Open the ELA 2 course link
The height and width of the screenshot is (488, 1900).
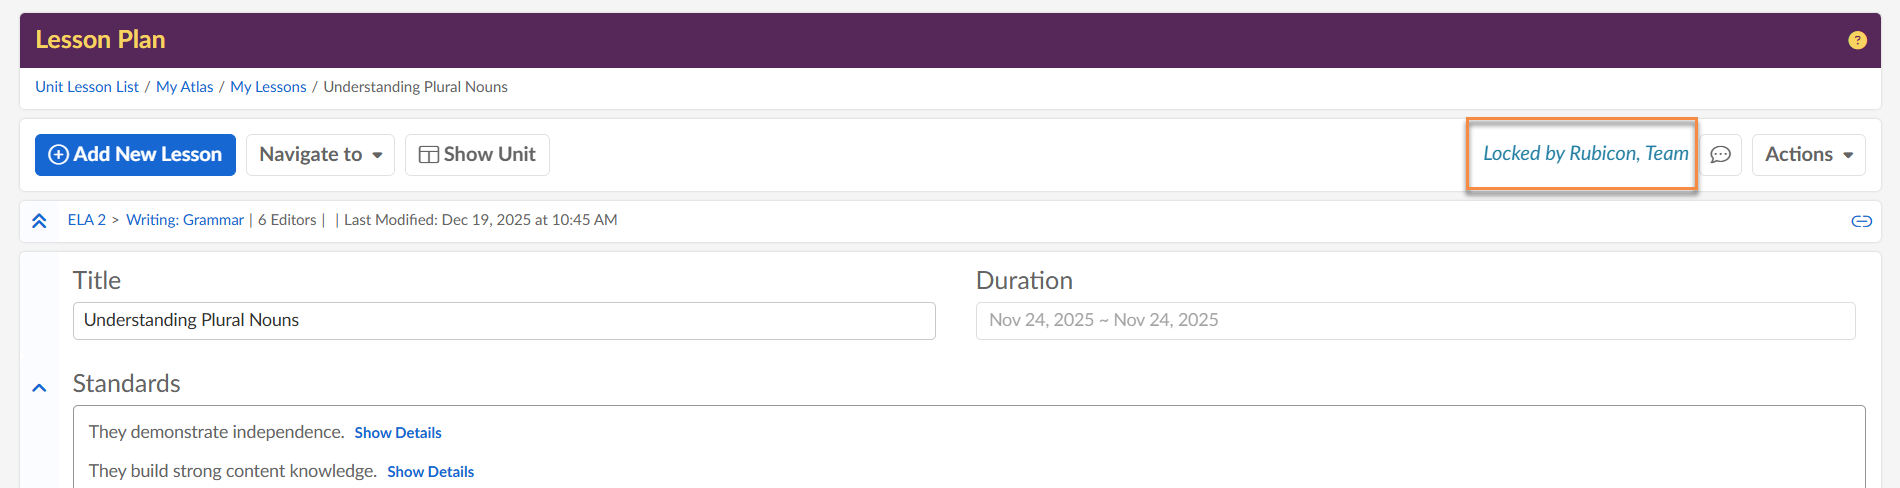[87, 220]
